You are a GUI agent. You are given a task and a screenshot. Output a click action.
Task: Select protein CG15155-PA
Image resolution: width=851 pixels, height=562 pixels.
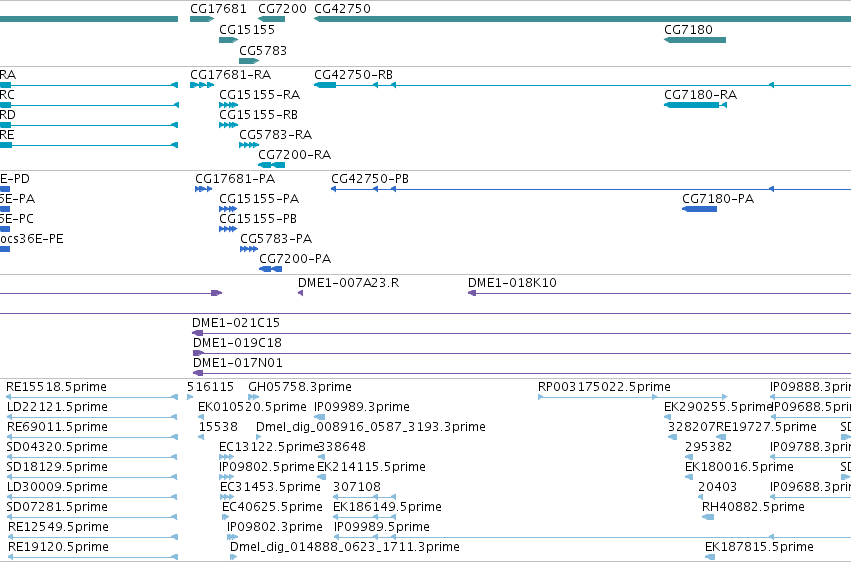point(259,199)
